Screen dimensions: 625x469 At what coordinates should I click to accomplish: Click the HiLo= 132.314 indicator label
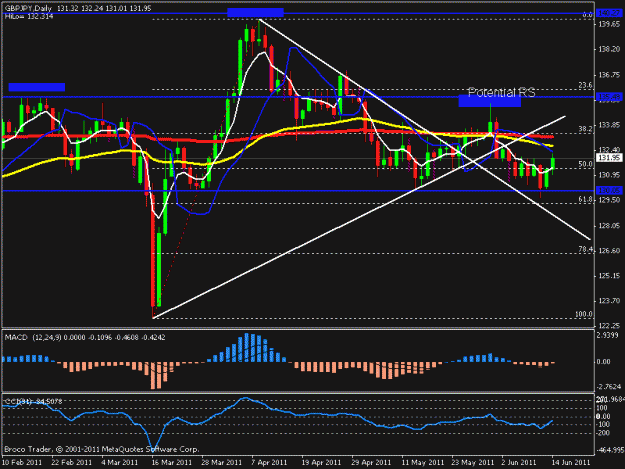pos(29,16)
